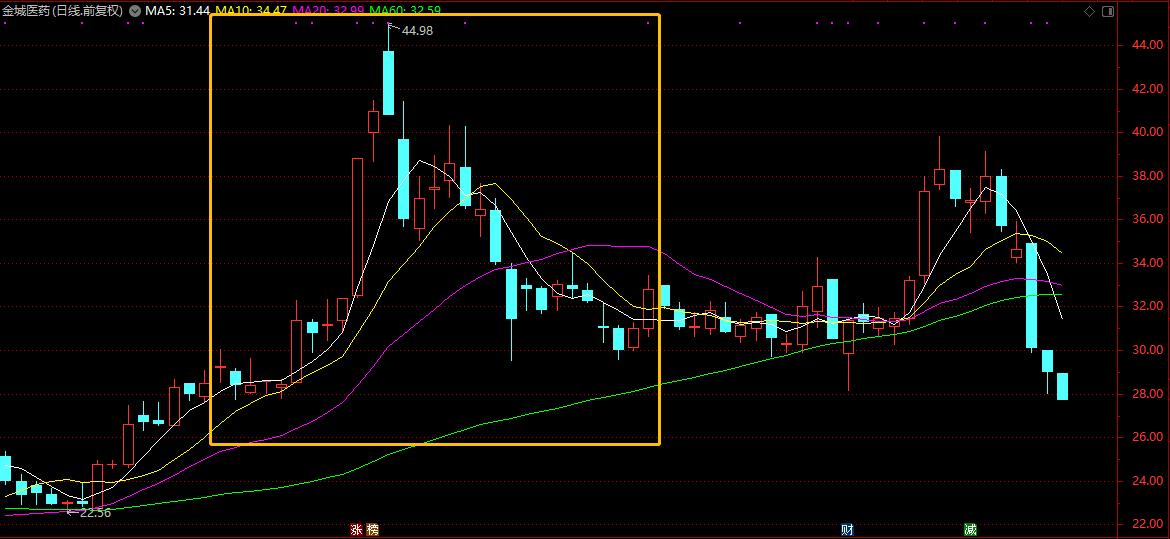Click the 30.00 price axis label
The height and width of the screenshot is (539, 1170).
[x=1146, y=350]
